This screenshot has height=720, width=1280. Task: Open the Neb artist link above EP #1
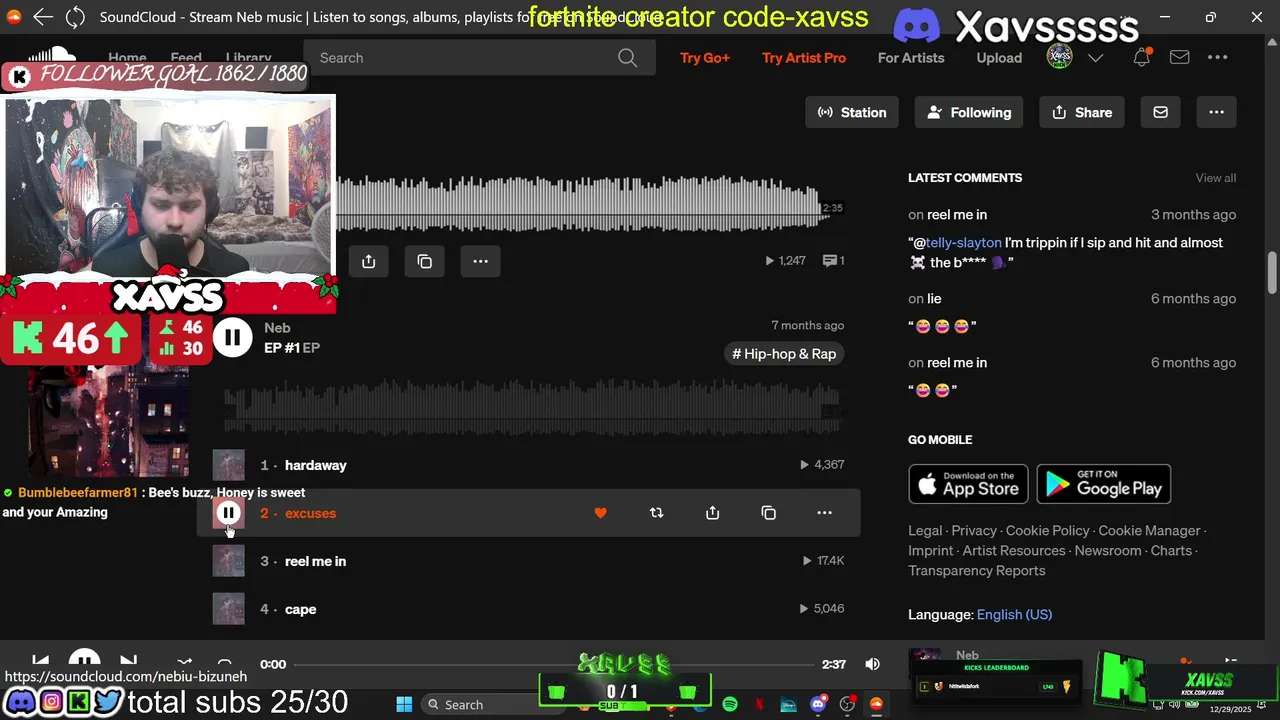pos(277,328)
